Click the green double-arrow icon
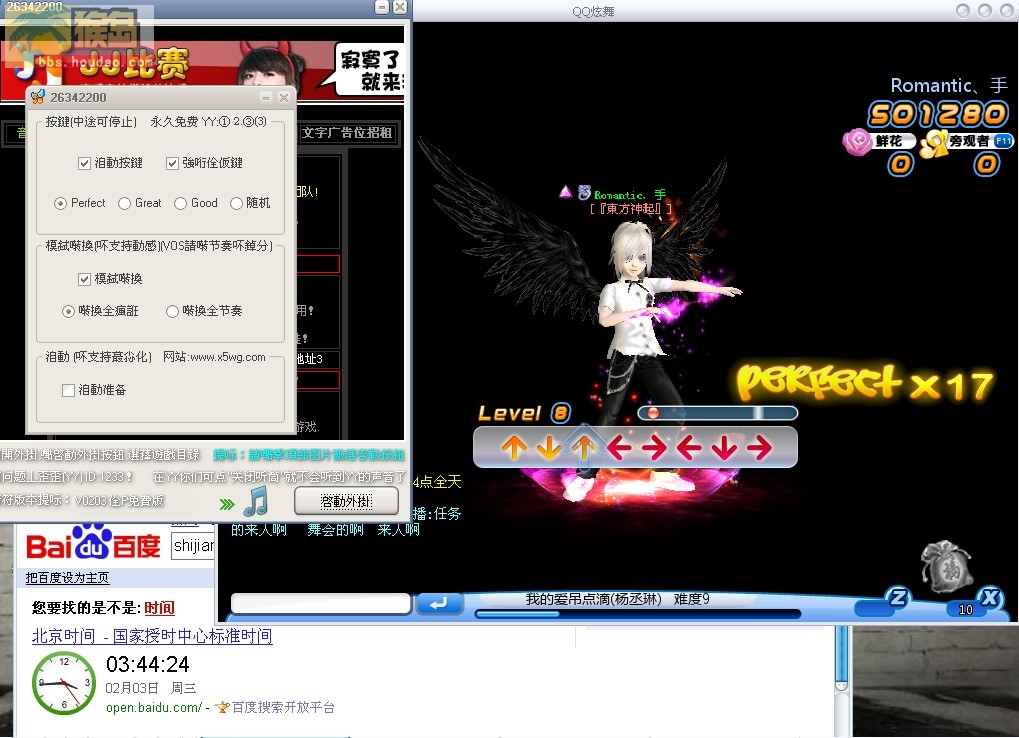1019x738 pixels. tap(227, 504)
